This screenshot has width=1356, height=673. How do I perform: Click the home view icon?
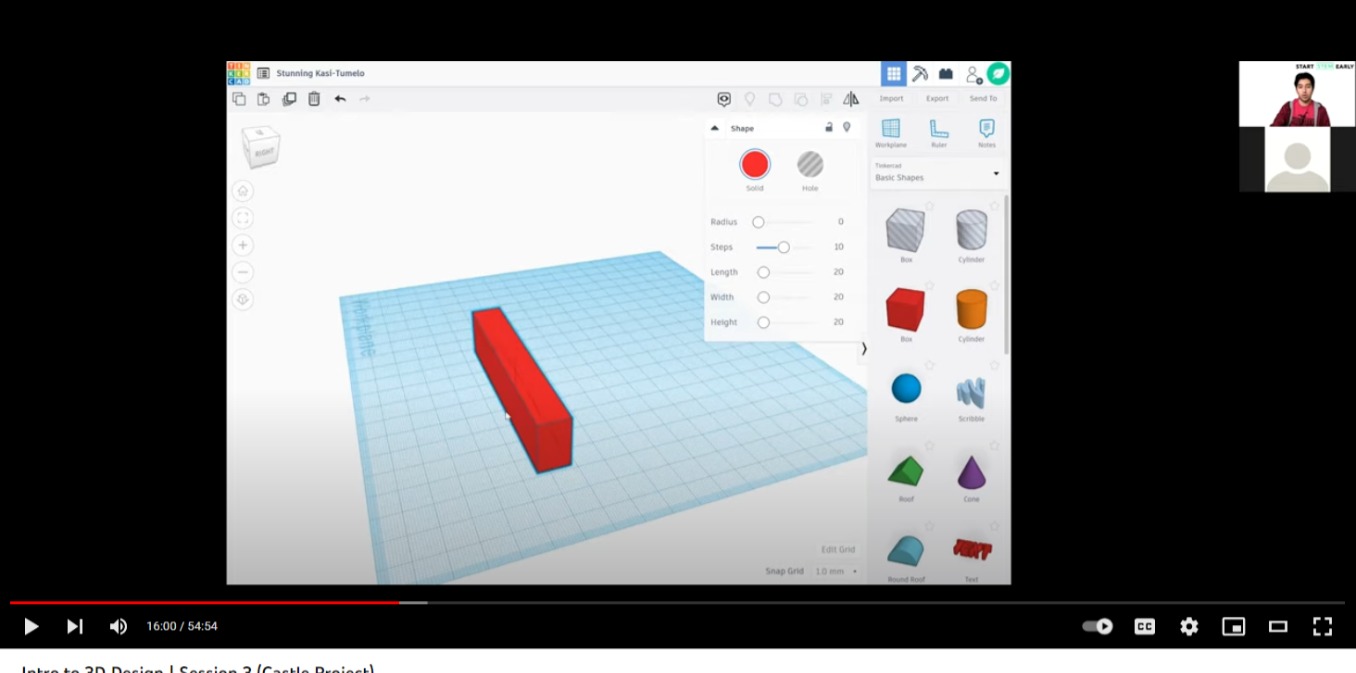coord(243,191)
